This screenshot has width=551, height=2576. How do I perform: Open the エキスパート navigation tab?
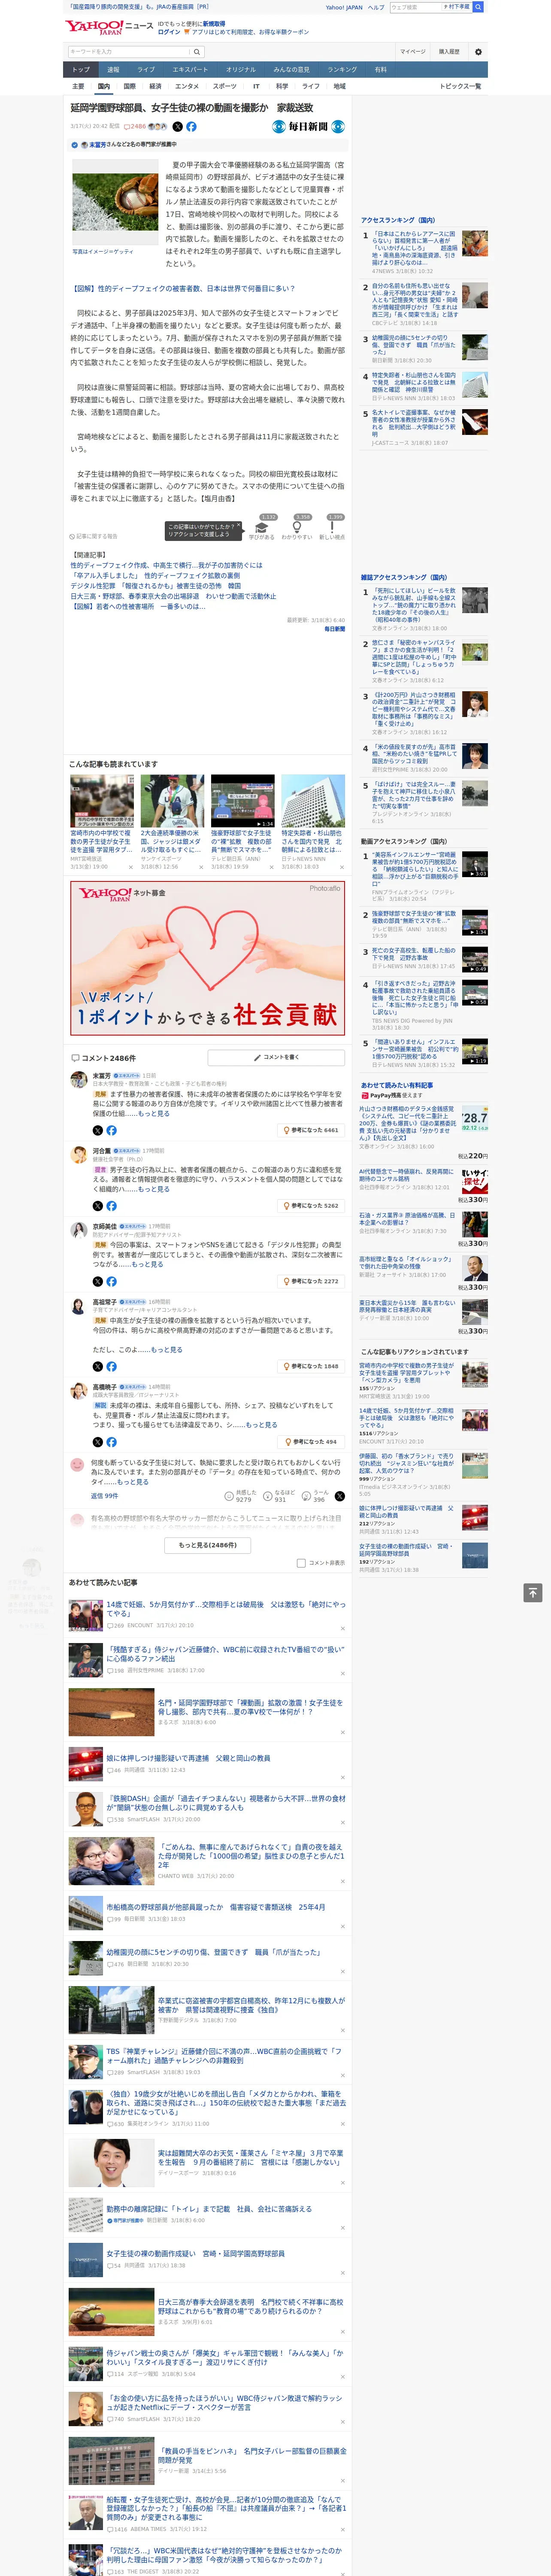(190, 70)
